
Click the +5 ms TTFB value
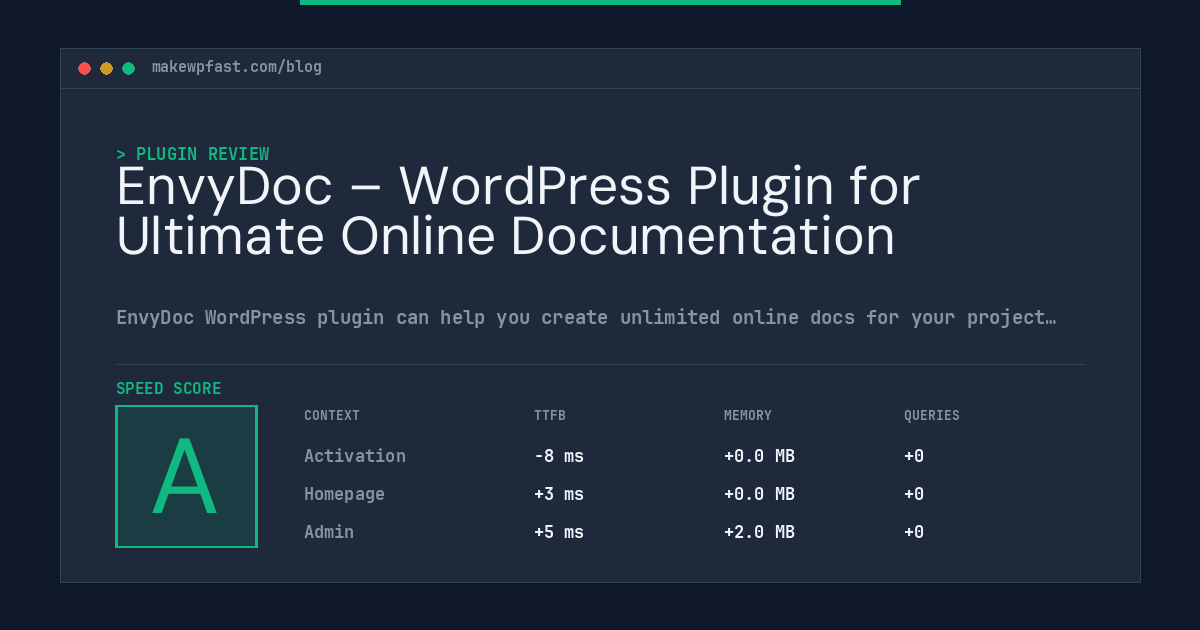coord(559,532)
